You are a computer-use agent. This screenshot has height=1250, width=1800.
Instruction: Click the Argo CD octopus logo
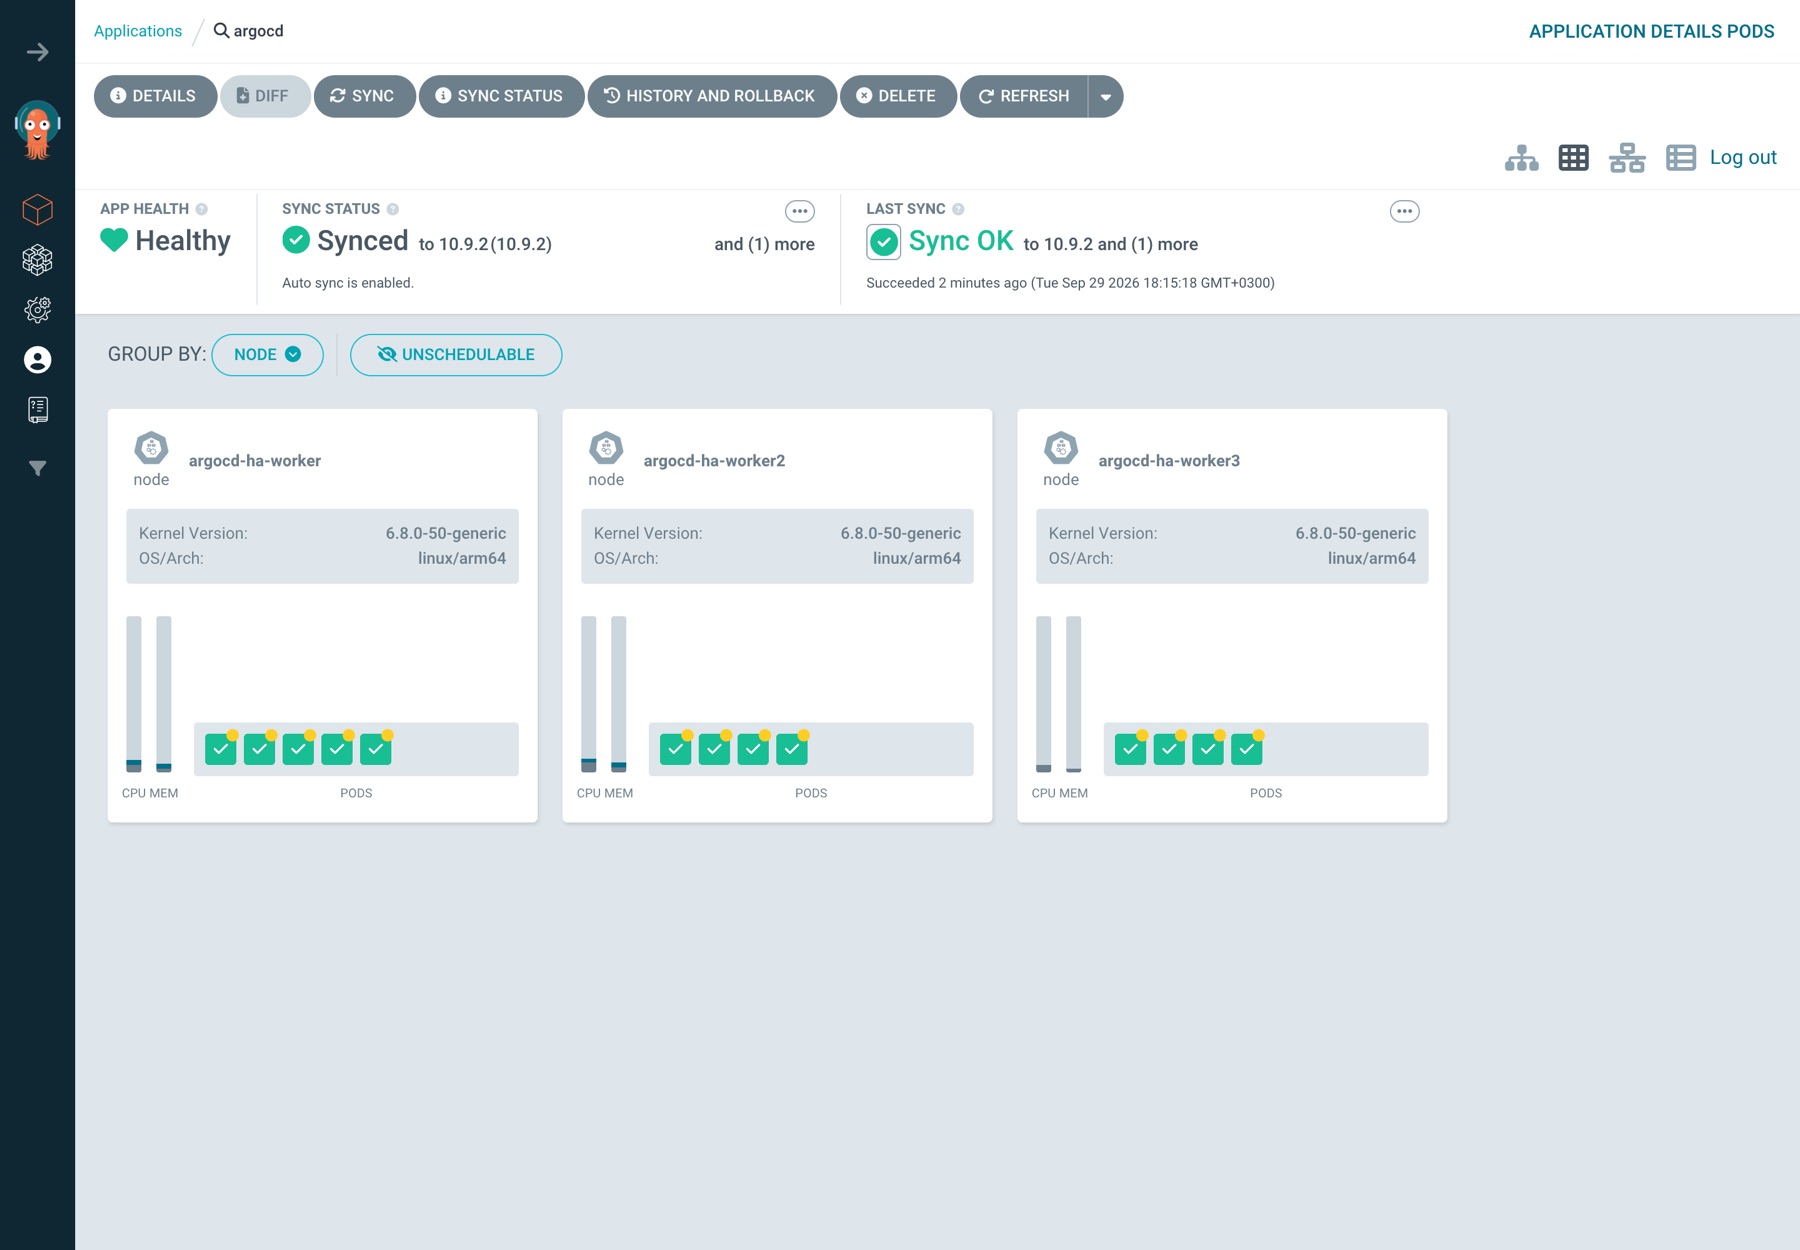(x=38, y=130)
